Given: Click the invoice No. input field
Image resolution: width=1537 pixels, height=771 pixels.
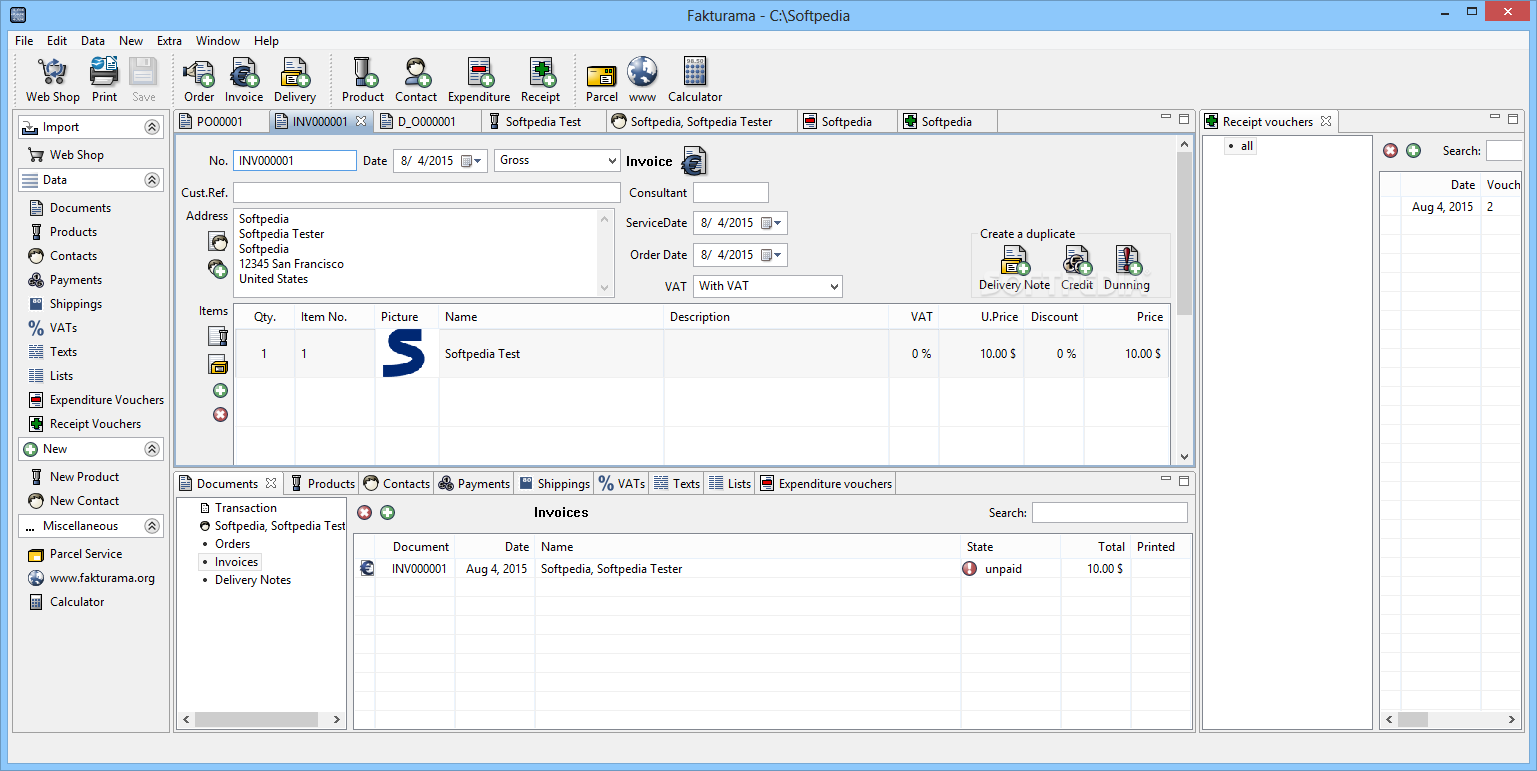Looking at the screenshot, I should click(295, 160).
